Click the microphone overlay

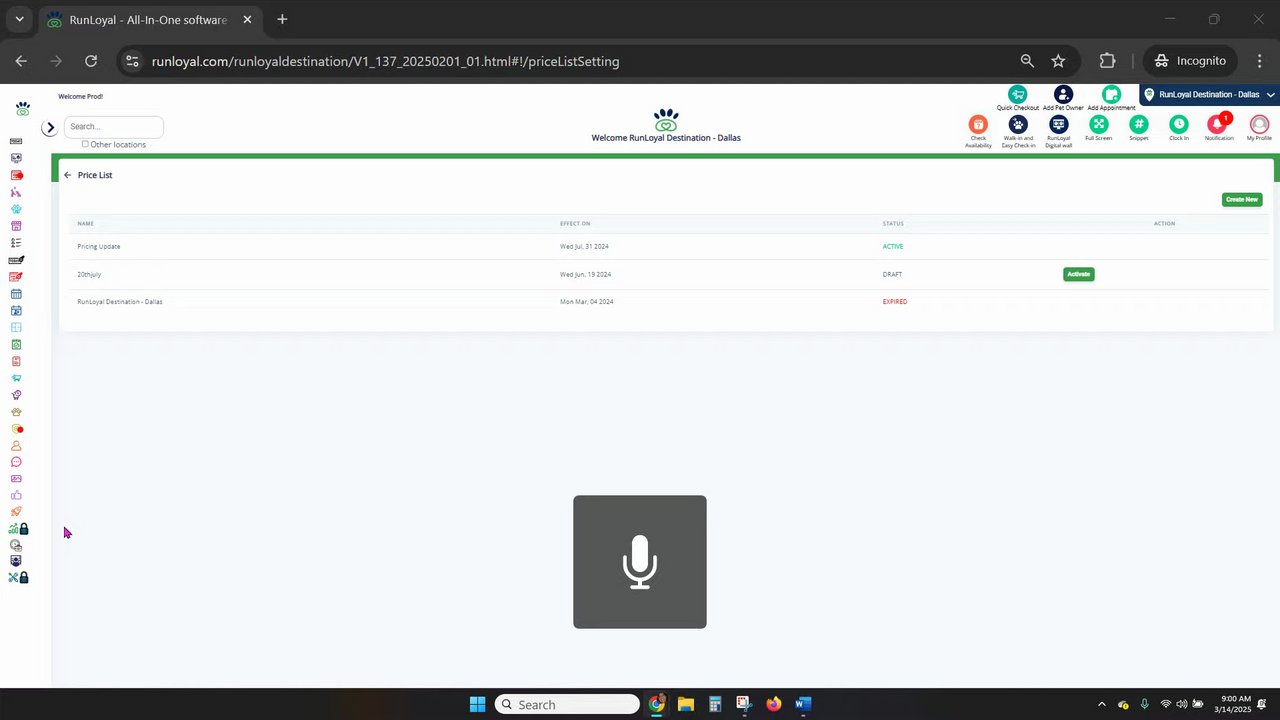pos(640,562)
